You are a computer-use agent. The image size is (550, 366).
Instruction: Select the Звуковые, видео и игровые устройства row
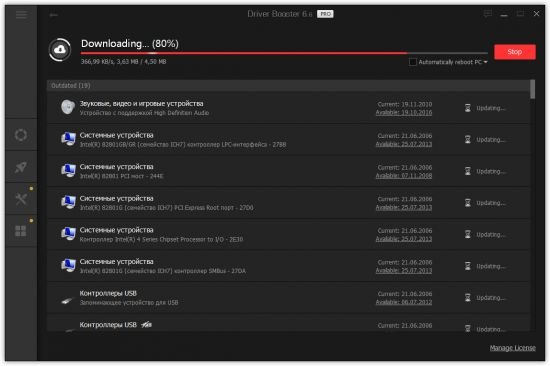[x=288, y=108]
